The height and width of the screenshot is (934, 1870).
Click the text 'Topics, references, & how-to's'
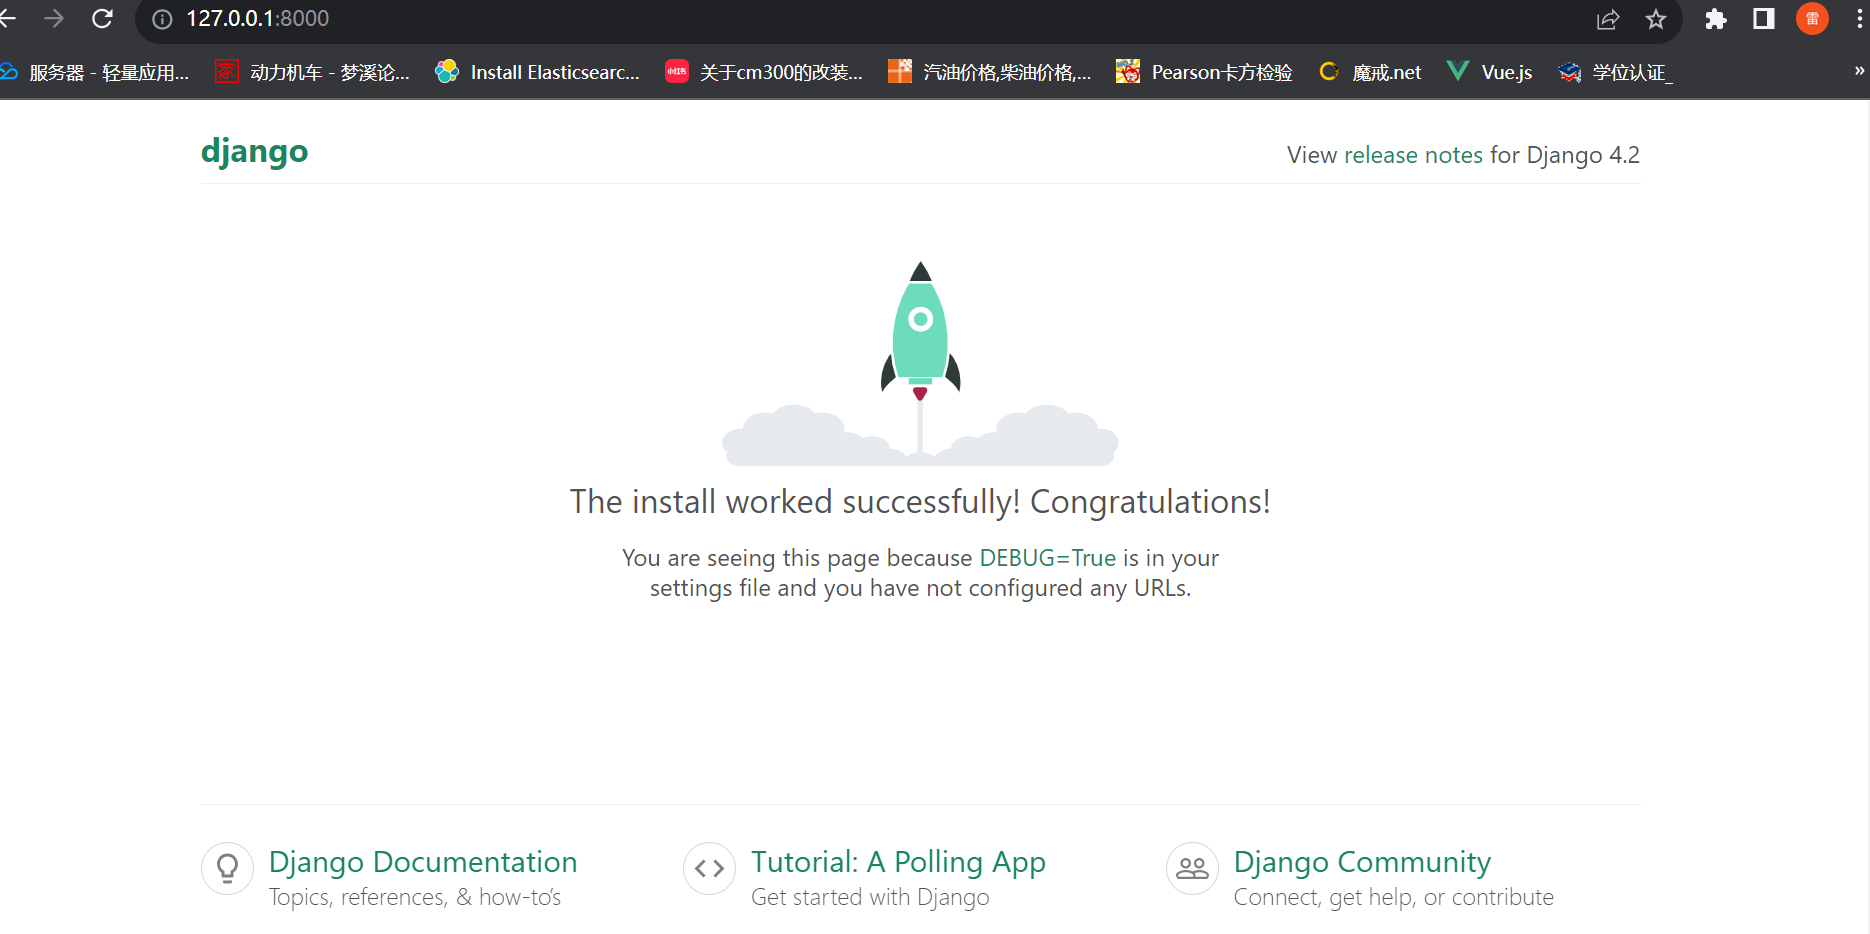pos(415,897)
